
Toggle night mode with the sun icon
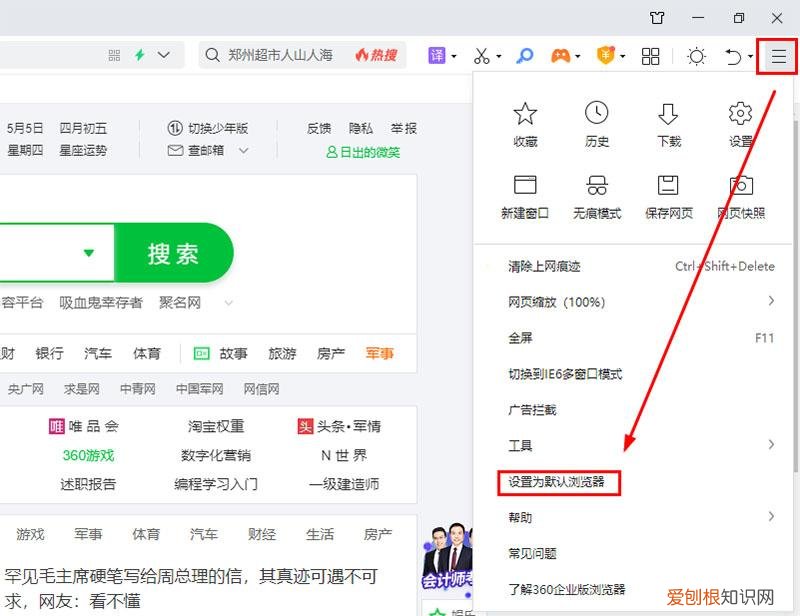[x=696, y=56]
